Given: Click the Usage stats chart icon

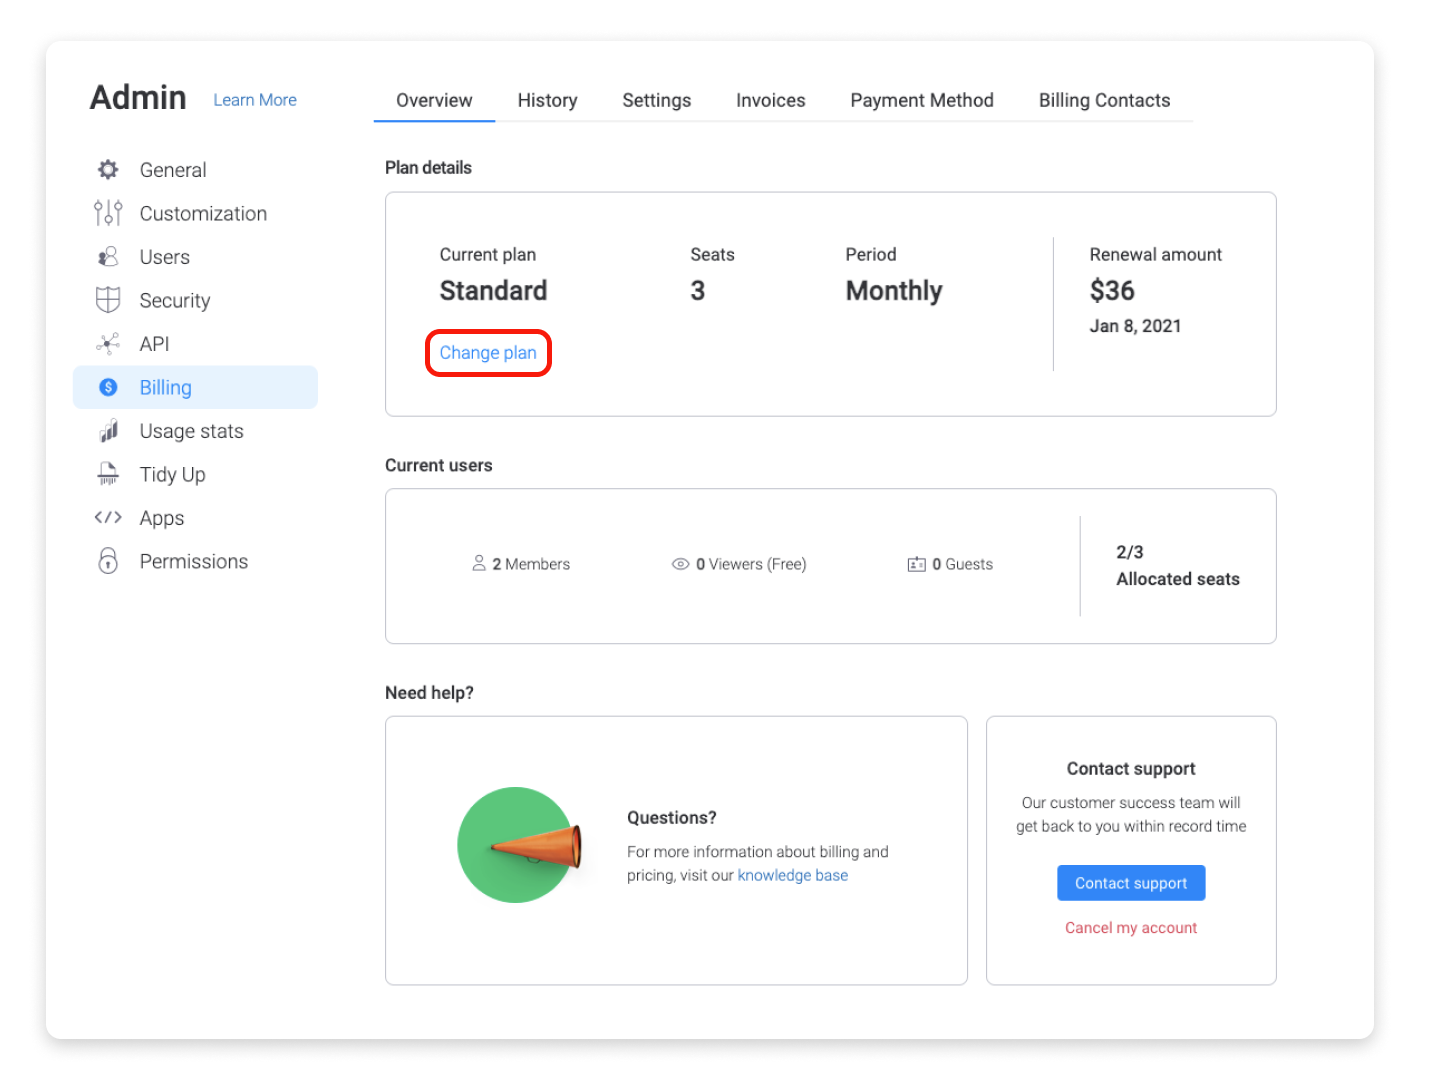Looking at the screenshot, I should point(108,431).
